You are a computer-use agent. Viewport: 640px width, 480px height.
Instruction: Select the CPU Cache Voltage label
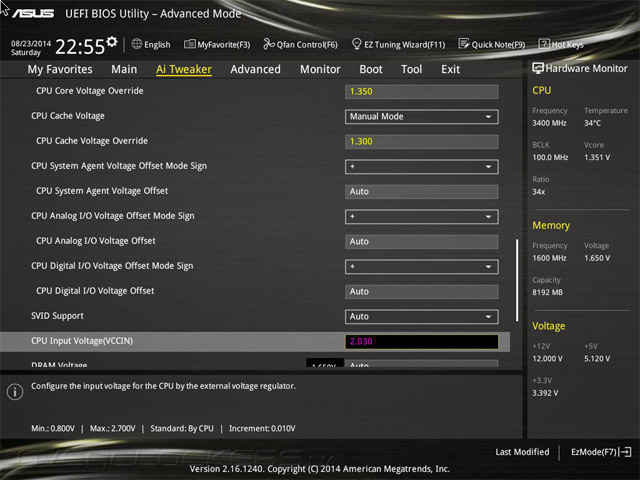coord(68,116)
